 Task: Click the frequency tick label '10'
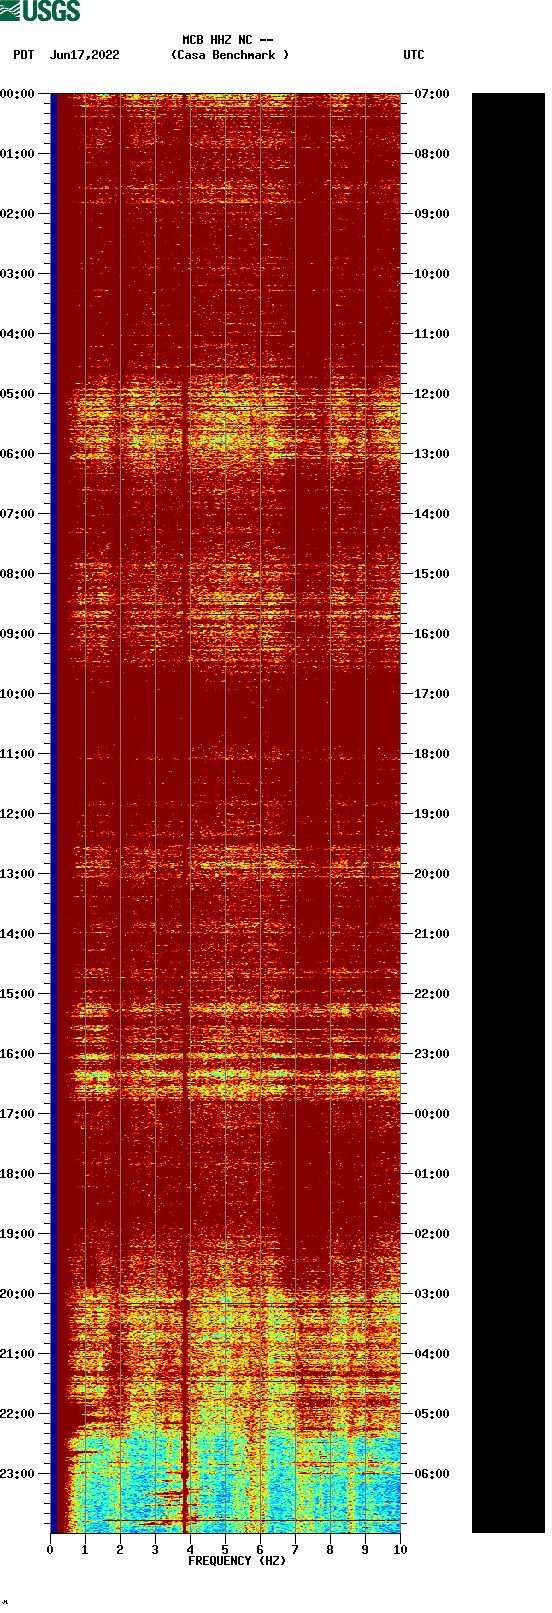[400, 1550]
